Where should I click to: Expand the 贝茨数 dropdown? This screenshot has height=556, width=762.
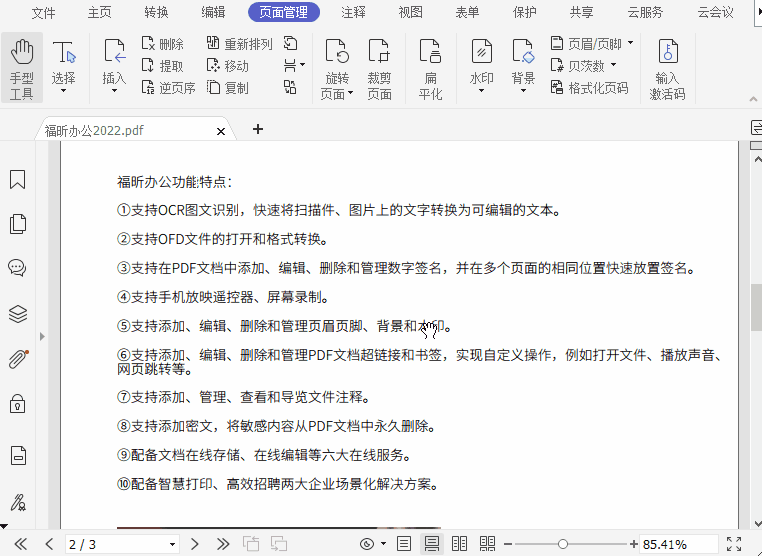tap(613, 64)
